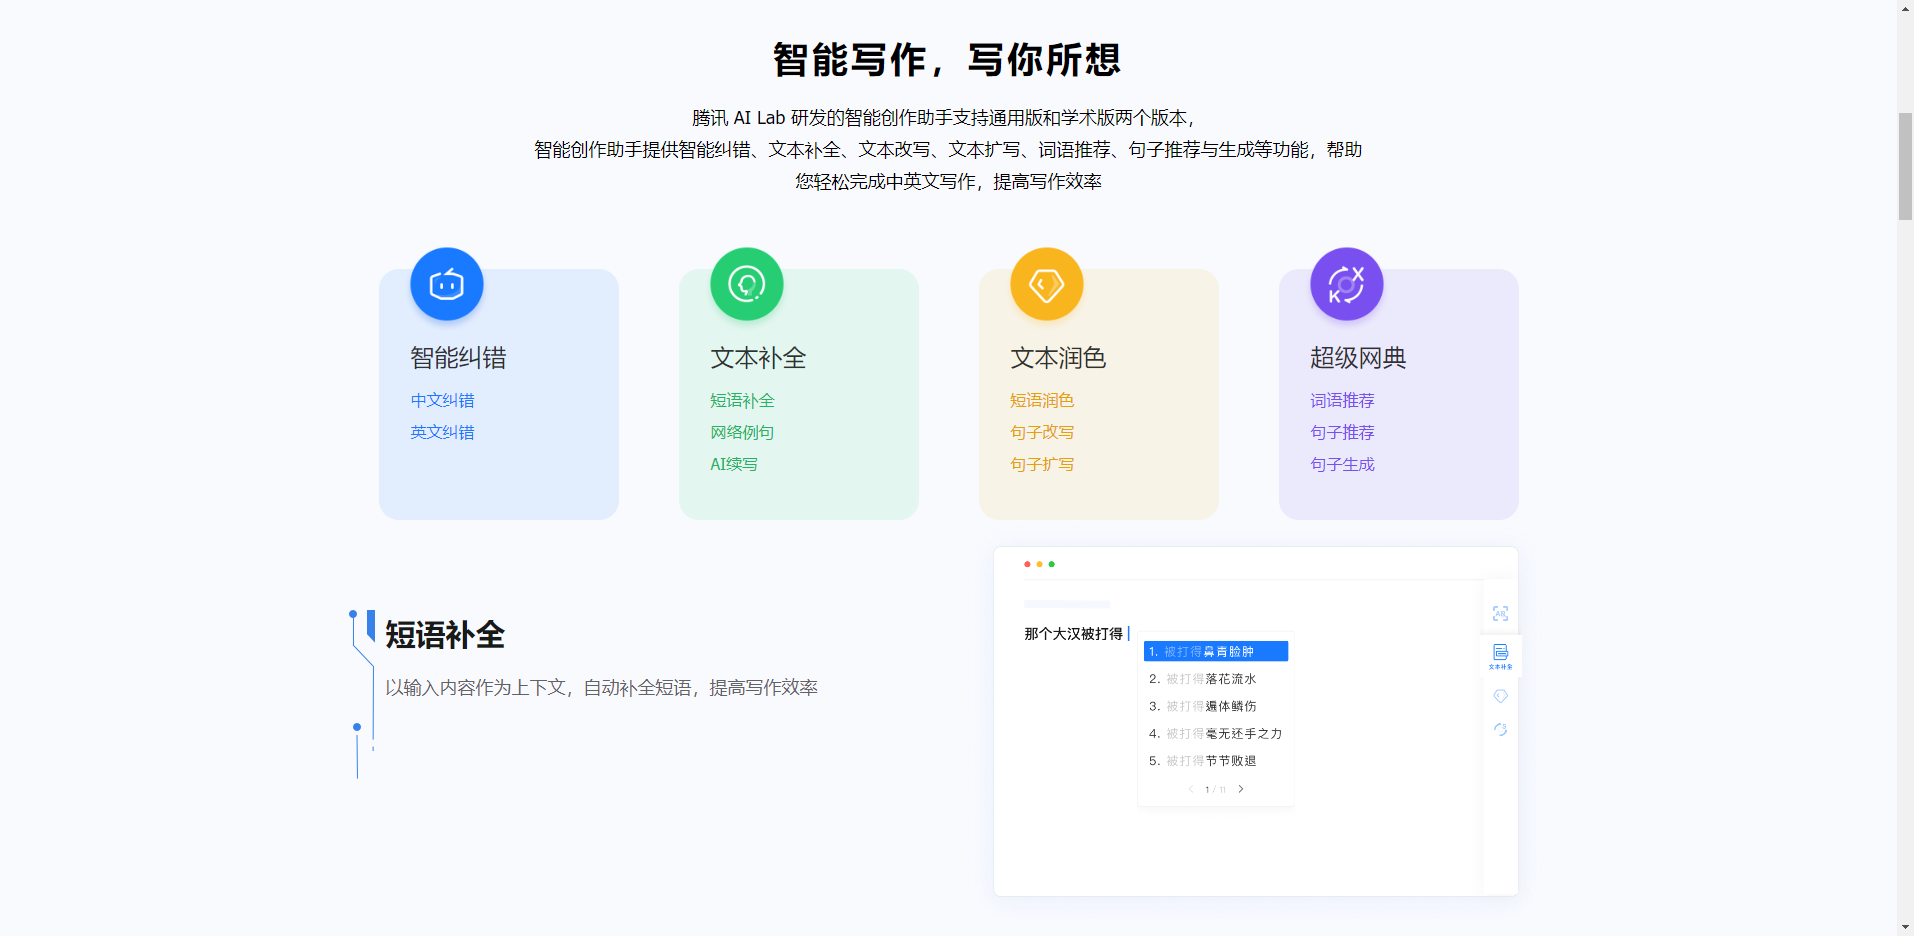Choose suggestion 4 被打得毫无还手之力
Viewport: 1914px width, 936px height.
1216,733
